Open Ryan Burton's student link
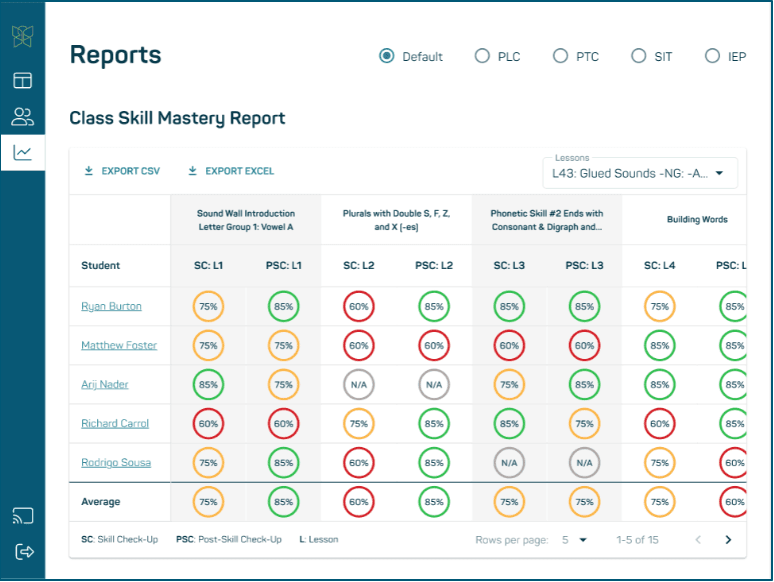 pyautogui.click(x=111, y=306)
